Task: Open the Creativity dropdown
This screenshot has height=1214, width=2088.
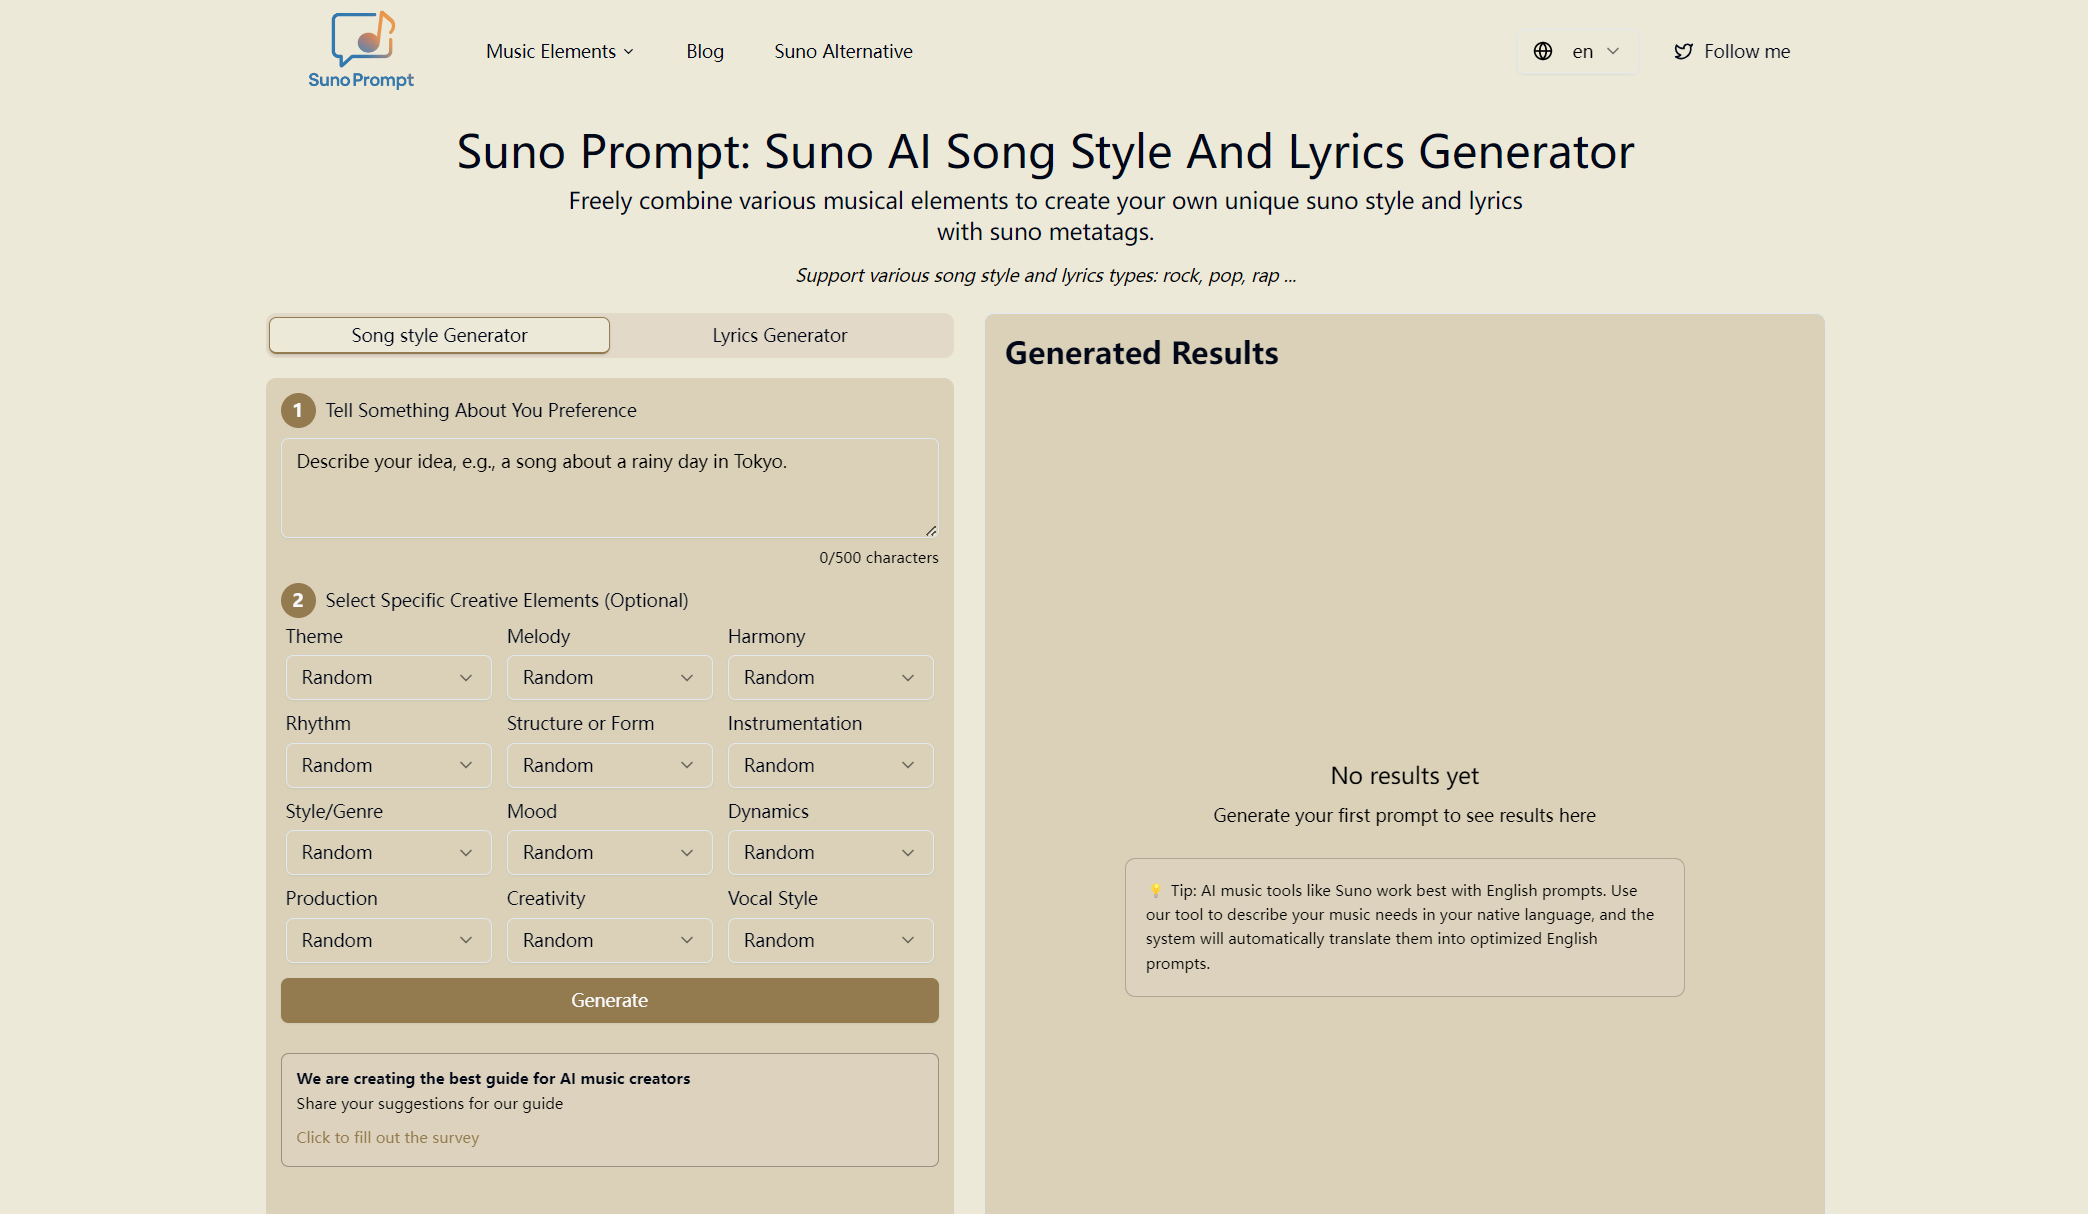Action: coord(608,940)
